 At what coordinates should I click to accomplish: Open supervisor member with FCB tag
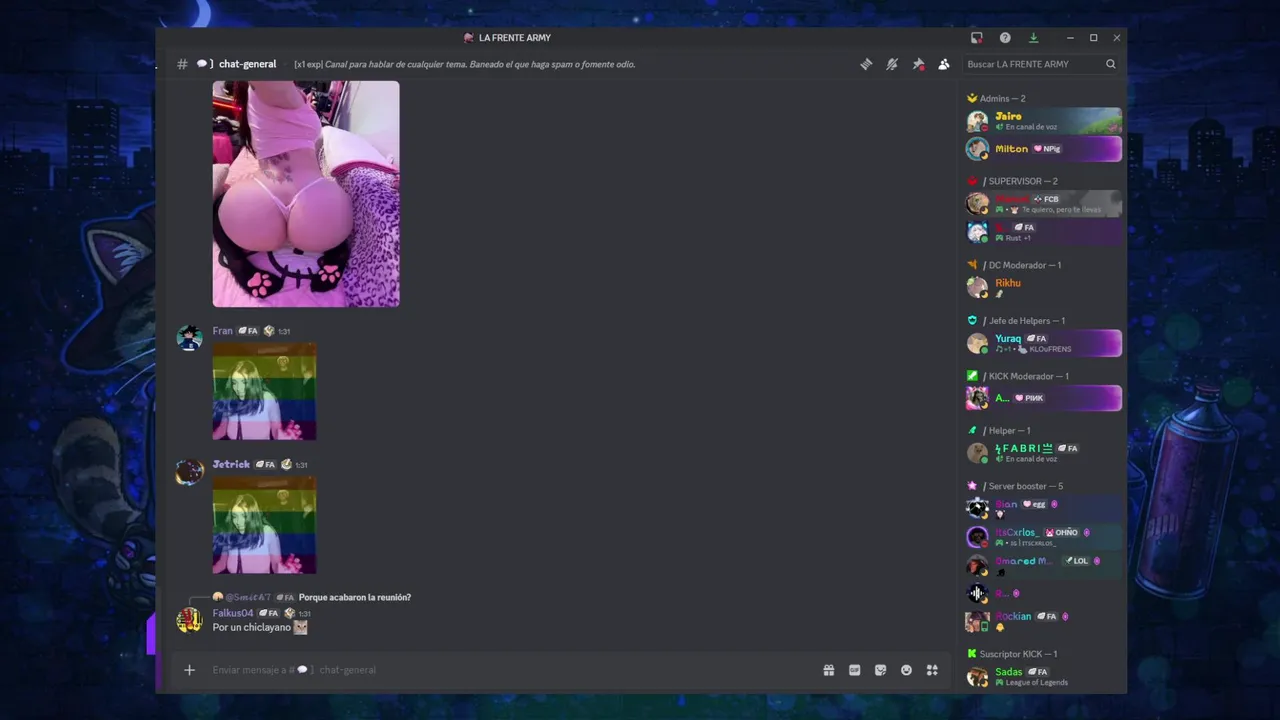pos(1043,204)
